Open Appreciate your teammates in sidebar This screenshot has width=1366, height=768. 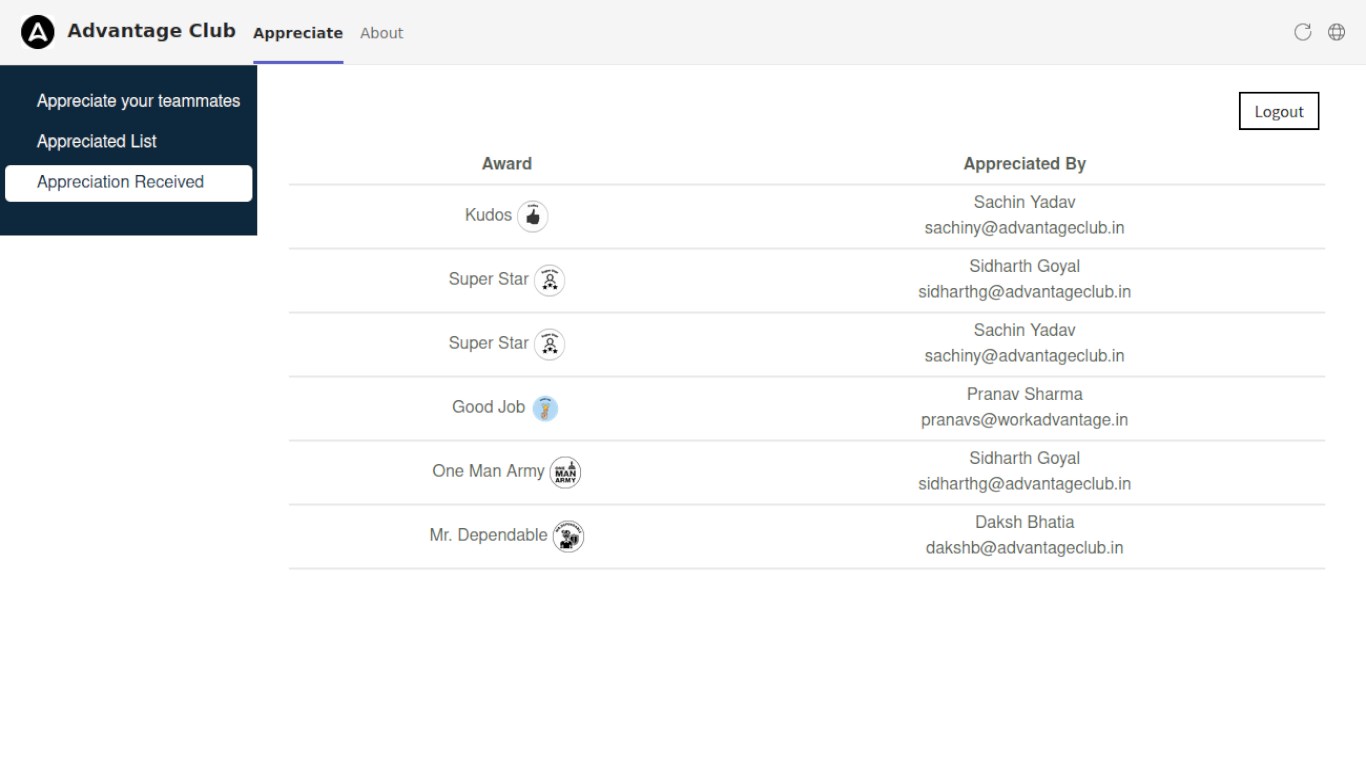(138, 101)
